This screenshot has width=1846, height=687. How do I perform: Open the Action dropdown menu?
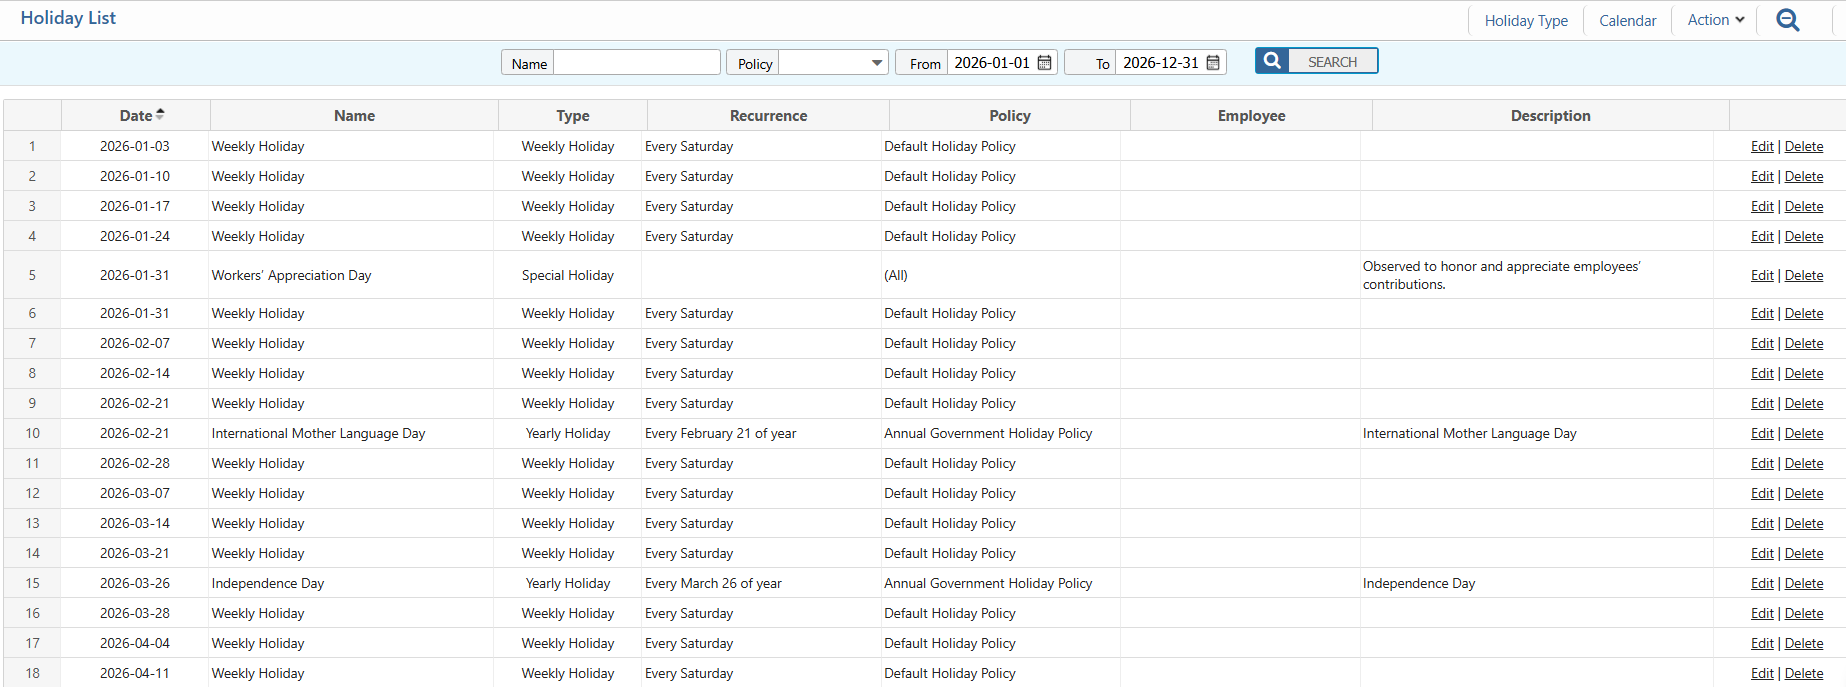(1715, 20)
